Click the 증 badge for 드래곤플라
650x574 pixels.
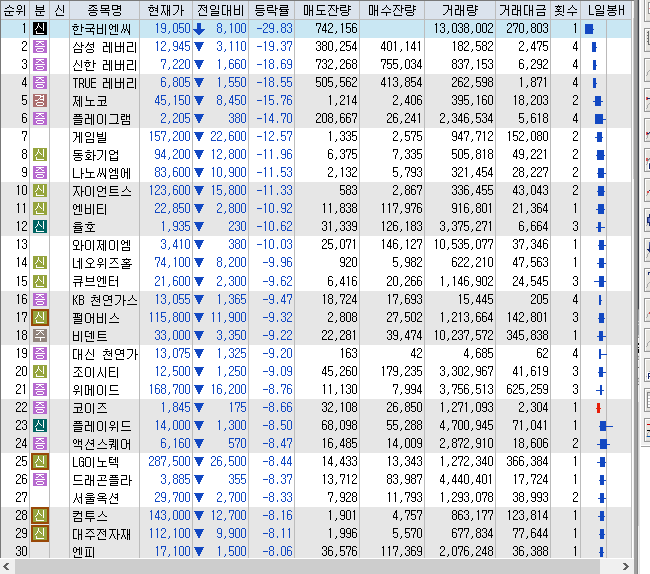point(40,480)
